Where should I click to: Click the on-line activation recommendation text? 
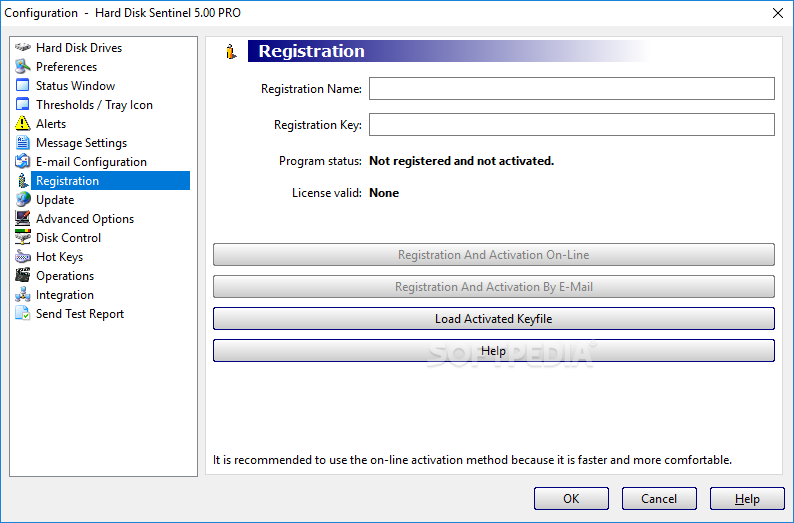(472, 460)
